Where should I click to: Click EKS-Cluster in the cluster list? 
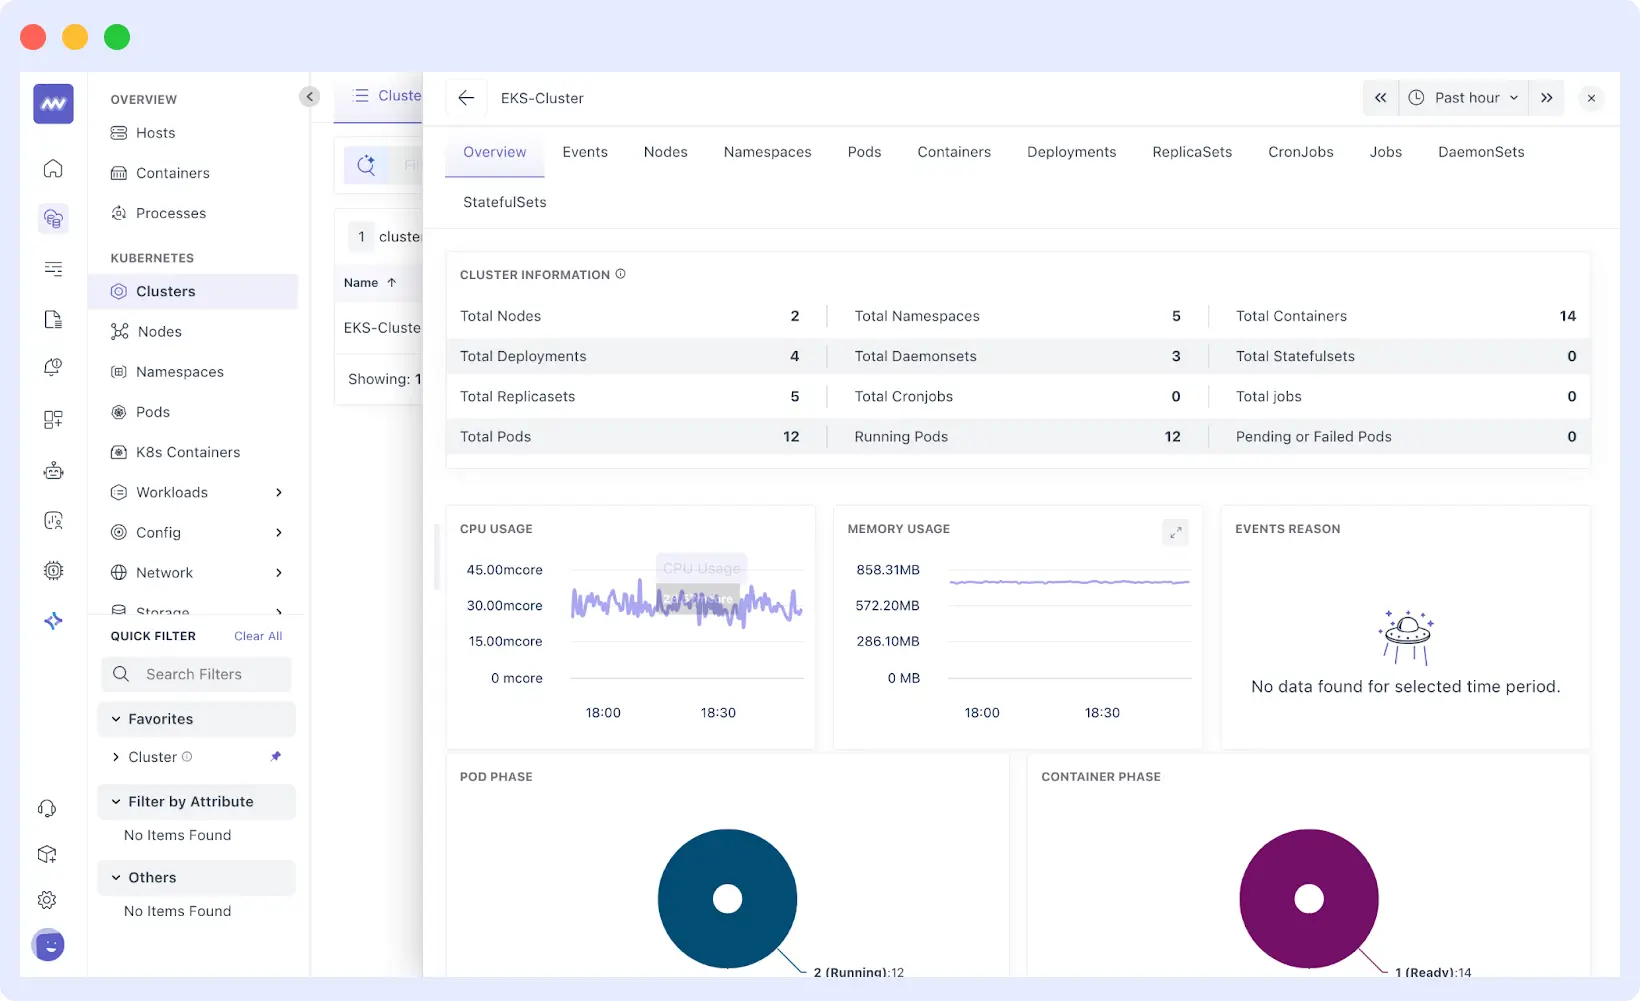tap(381, 327)
